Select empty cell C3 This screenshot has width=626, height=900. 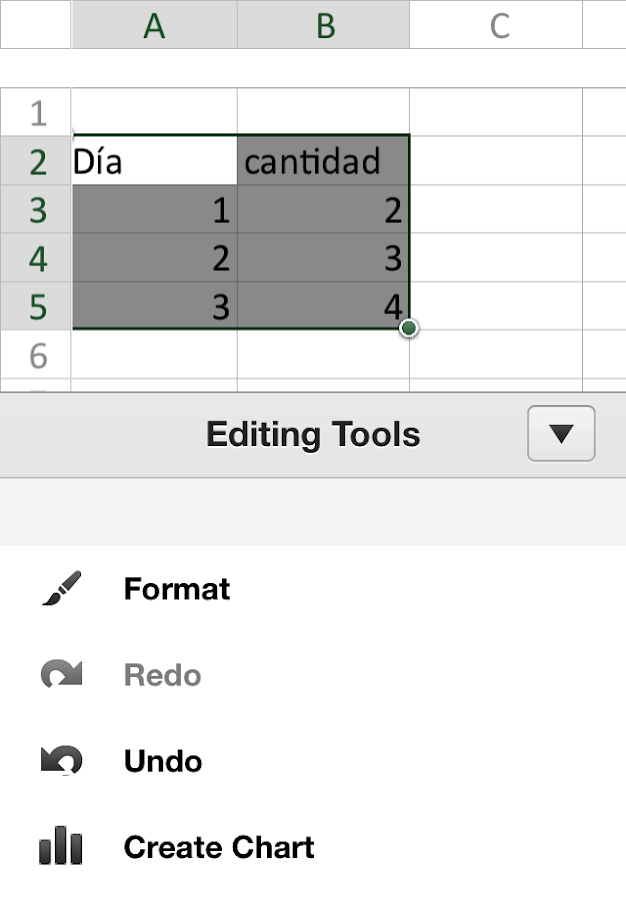[496, 209]
